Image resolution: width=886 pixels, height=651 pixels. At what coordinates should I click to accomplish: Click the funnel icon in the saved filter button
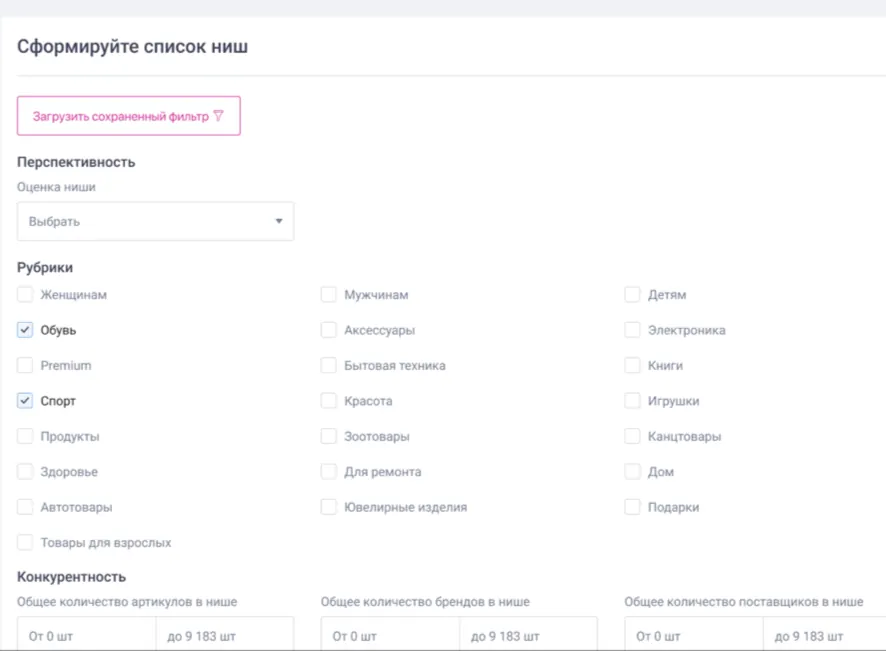pyautogui.click(x=219, y=116)
